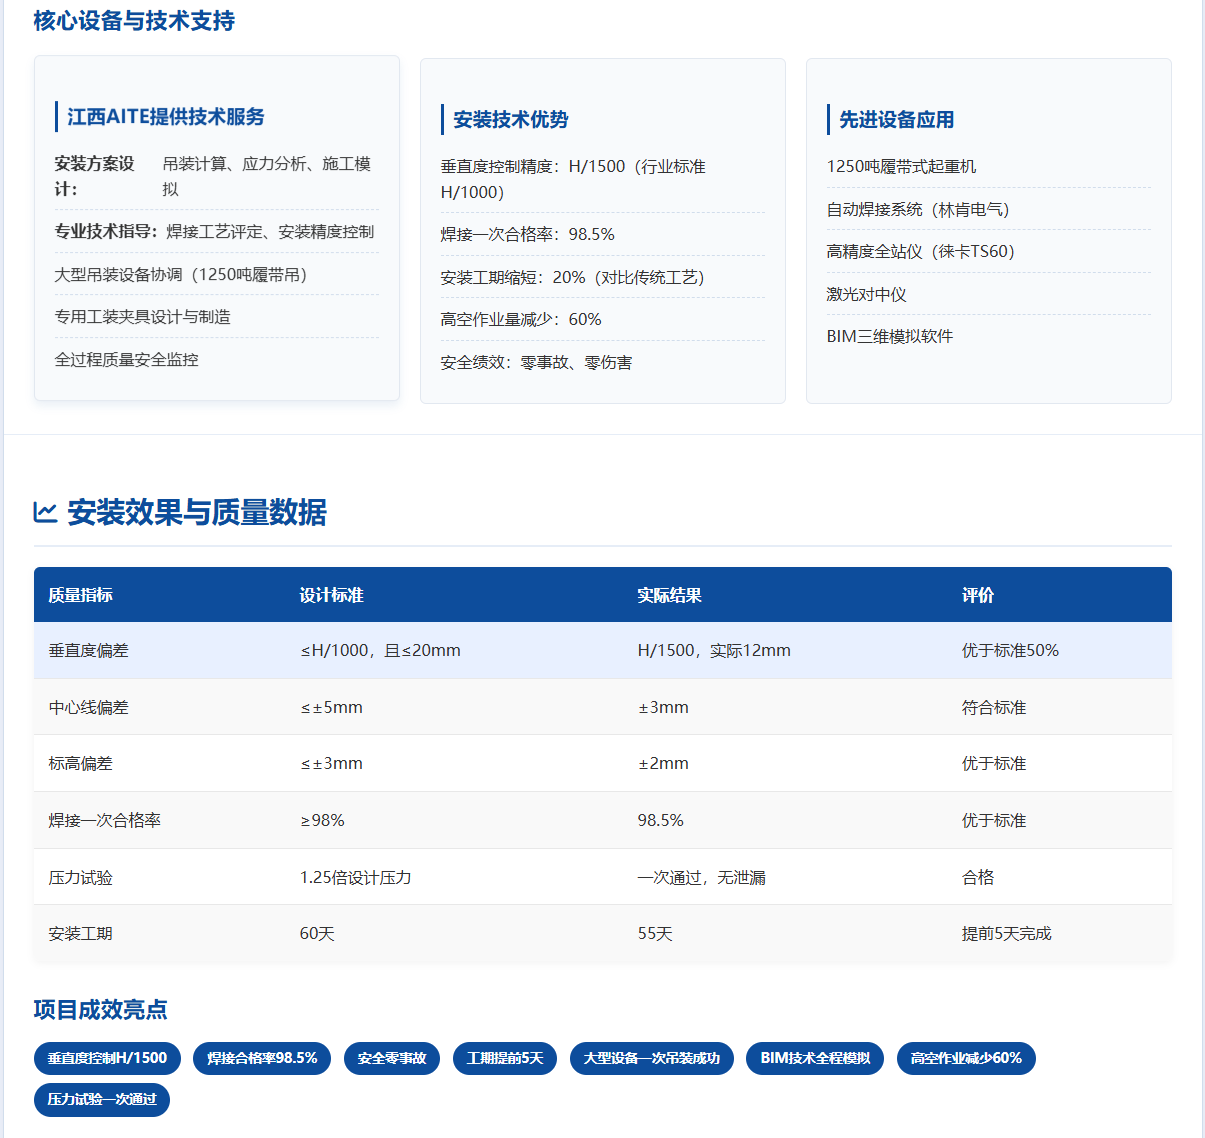Select the highlighted 垂直度偏差 table row
Screen dimensions: 1205x1138
[602, 650]
